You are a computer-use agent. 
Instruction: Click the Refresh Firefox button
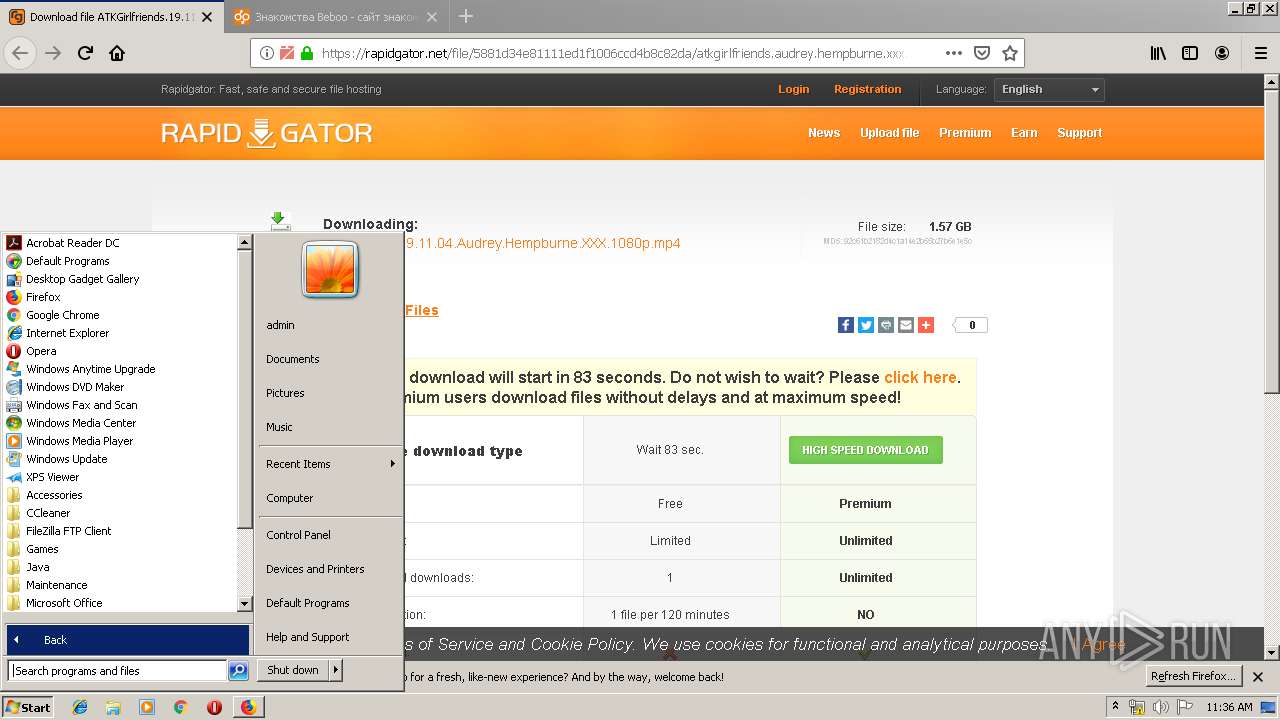click(x=1194, y=676)
